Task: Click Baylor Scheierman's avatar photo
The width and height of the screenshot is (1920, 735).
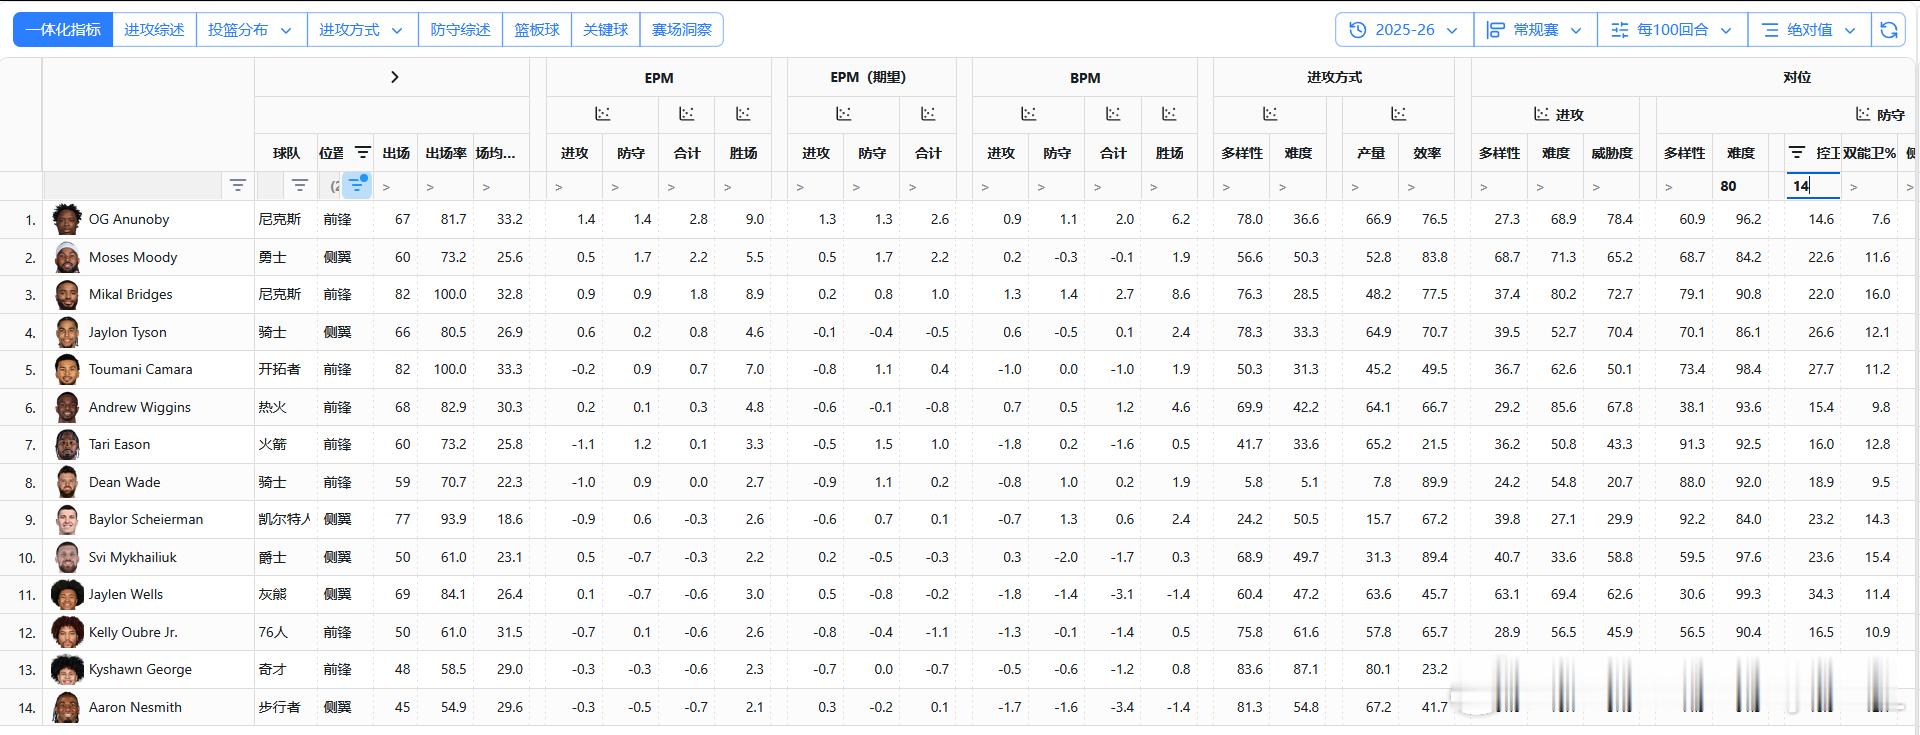Action: 67,519
